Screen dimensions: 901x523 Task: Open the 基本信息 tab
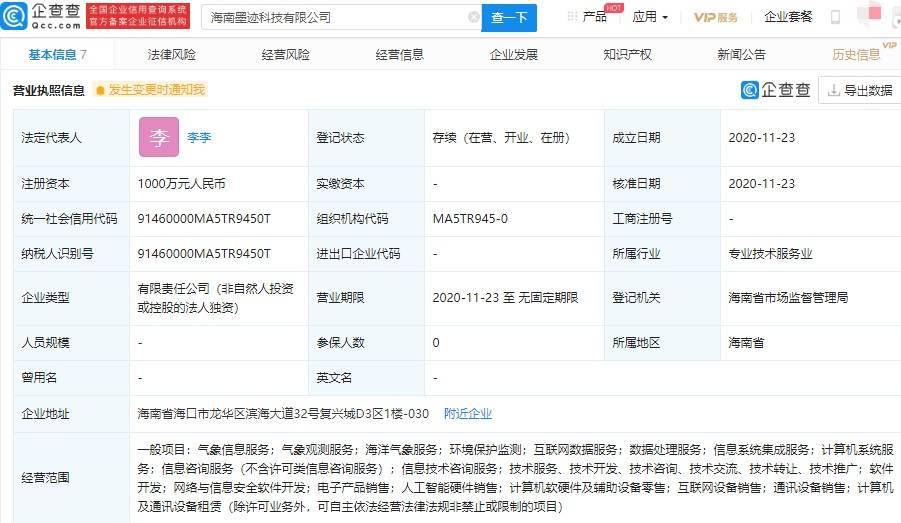pos(57,55)
